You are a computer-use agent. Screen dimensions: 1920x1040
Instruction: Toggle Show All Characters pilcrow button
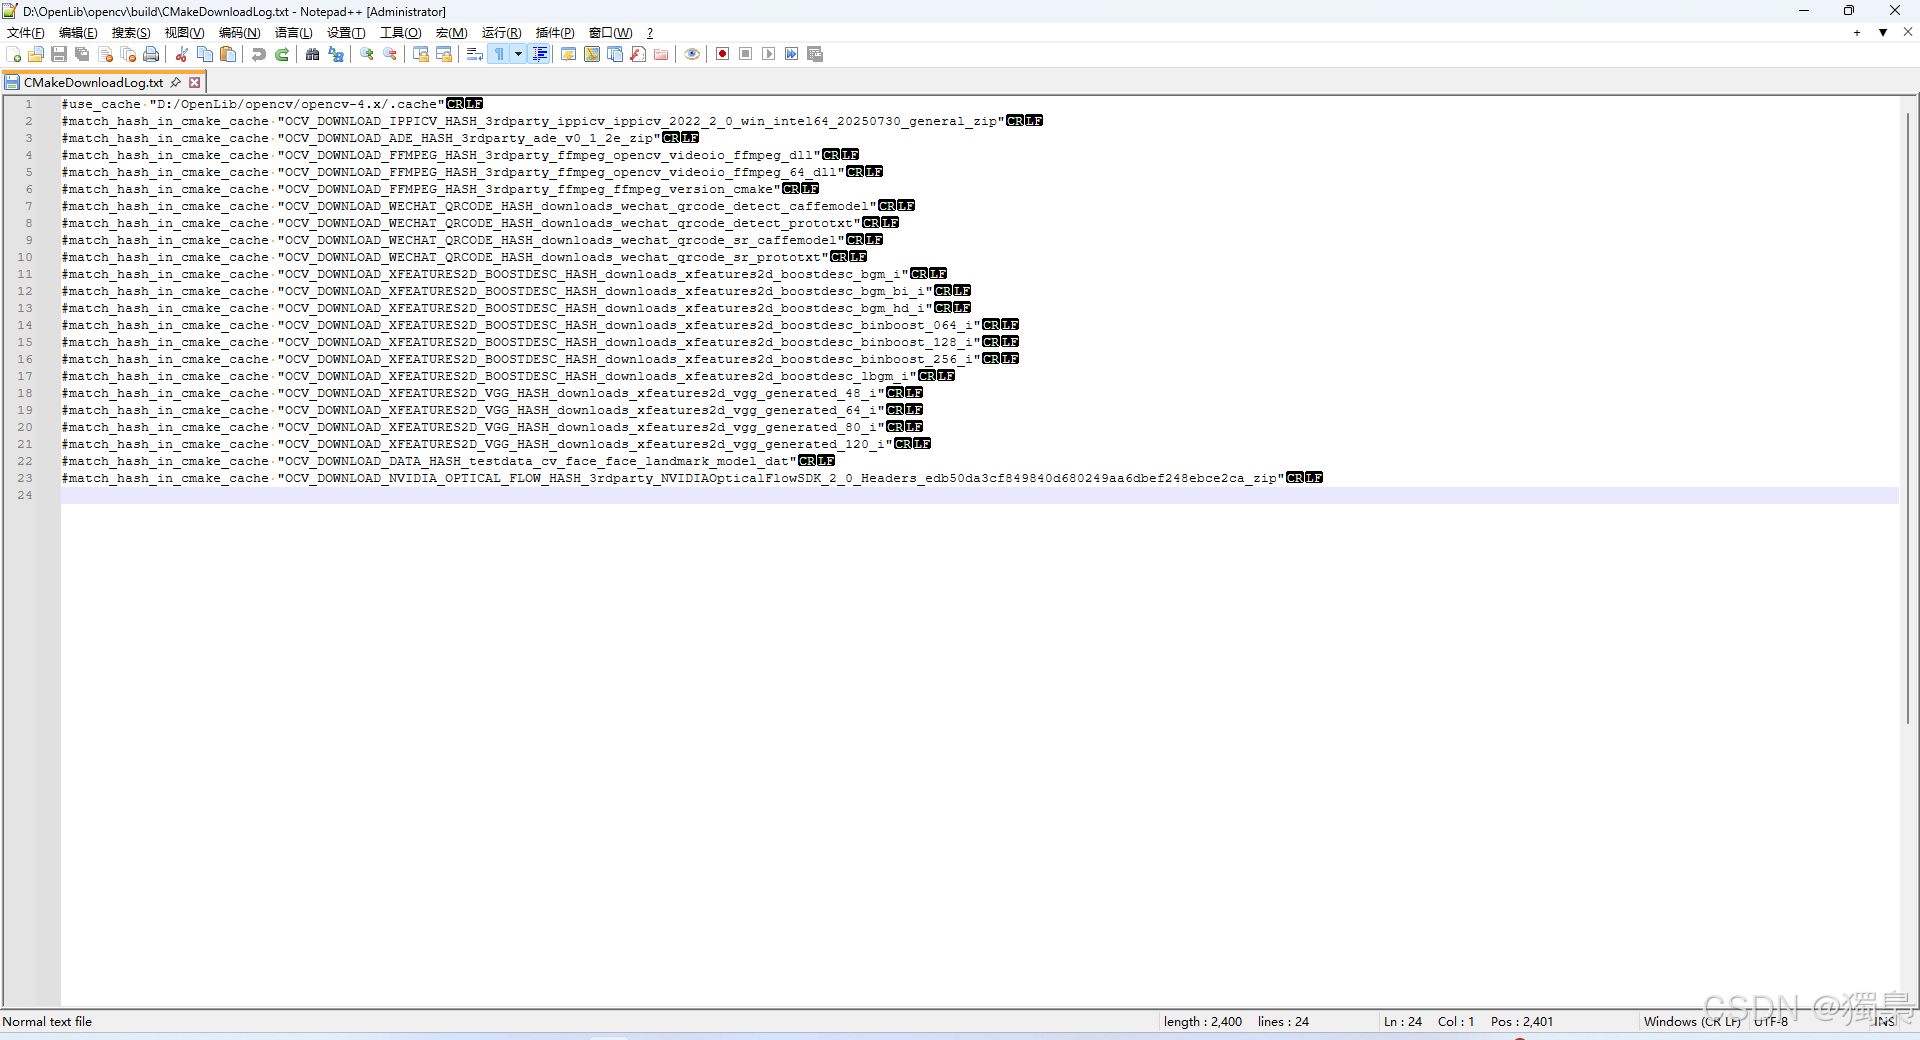click(499, 54)
